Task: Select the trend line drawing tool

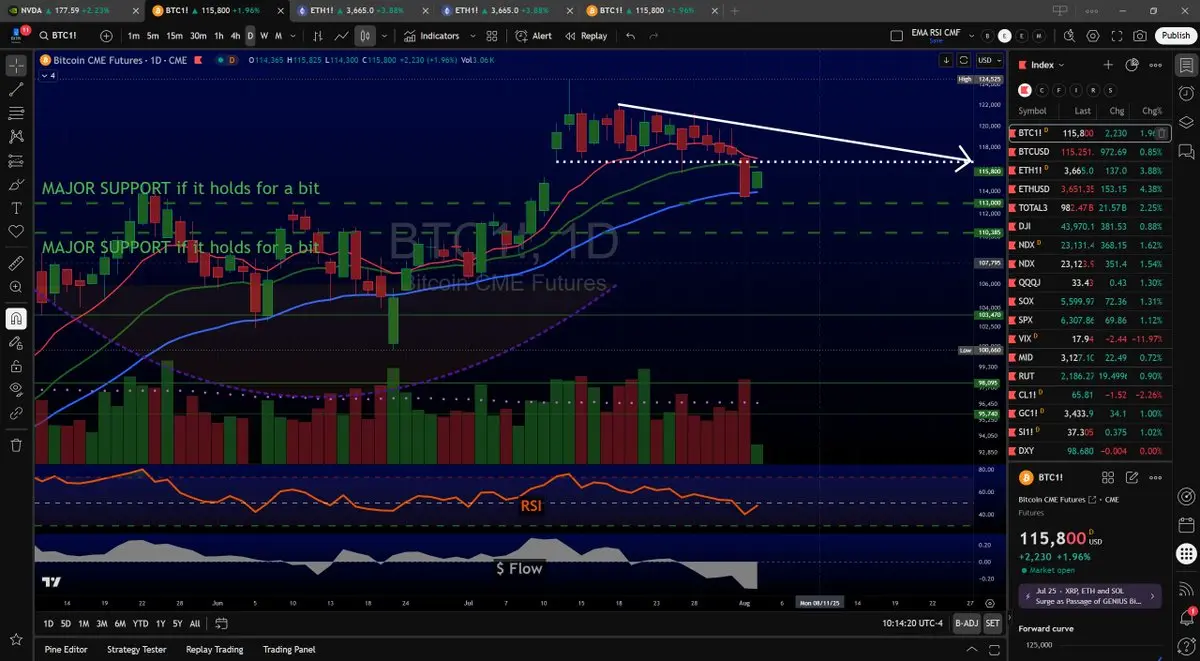Action: pyautogui.click(x=16, y=89)
